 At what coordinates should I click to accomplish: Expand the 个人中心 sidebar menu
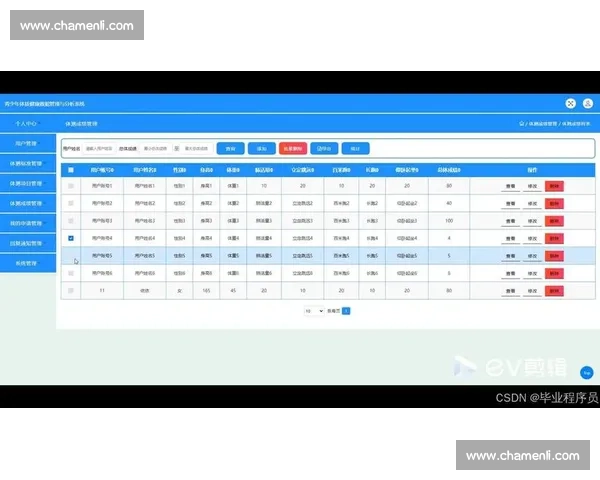[28, 124]
